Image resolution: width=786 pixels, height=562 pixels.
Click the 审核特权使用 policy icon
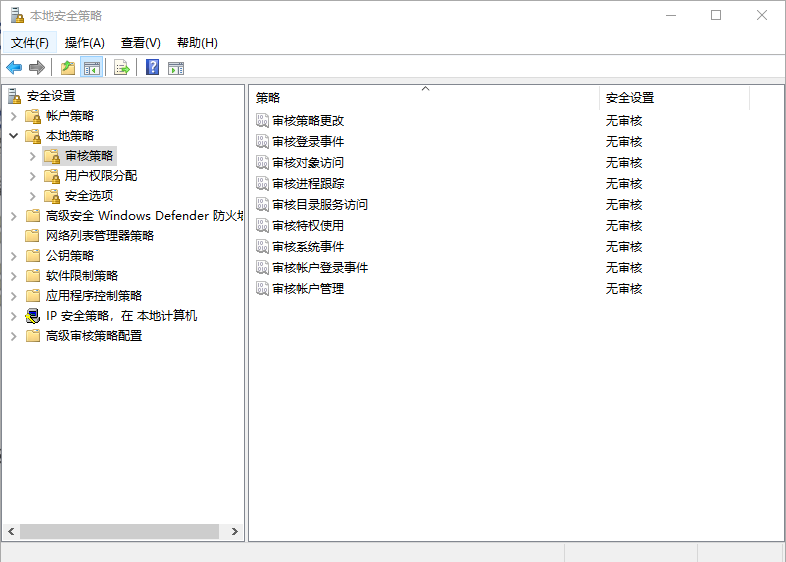tap(262, 226)
